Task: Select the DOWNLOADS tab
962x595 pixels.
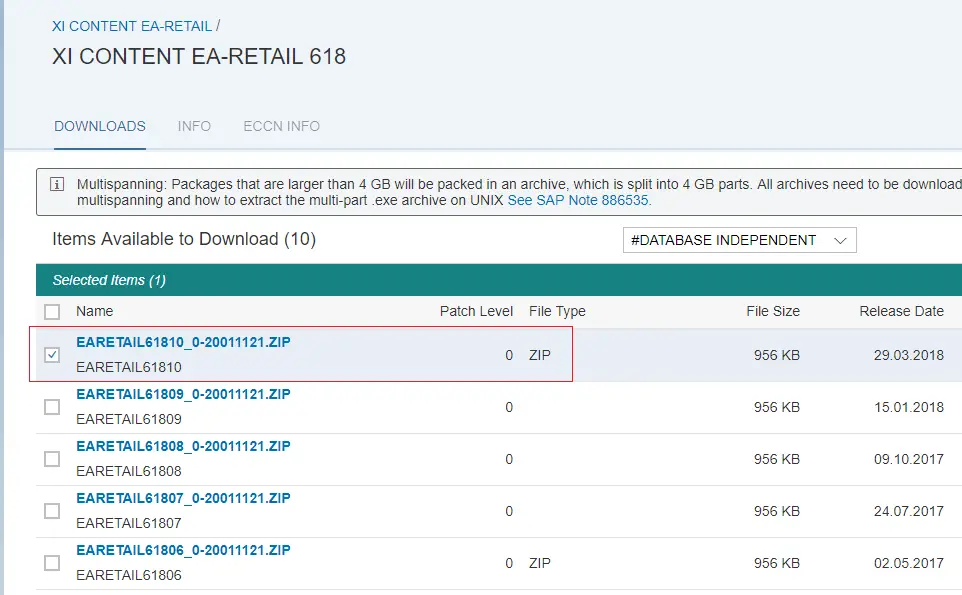Action: coord(100,126)
